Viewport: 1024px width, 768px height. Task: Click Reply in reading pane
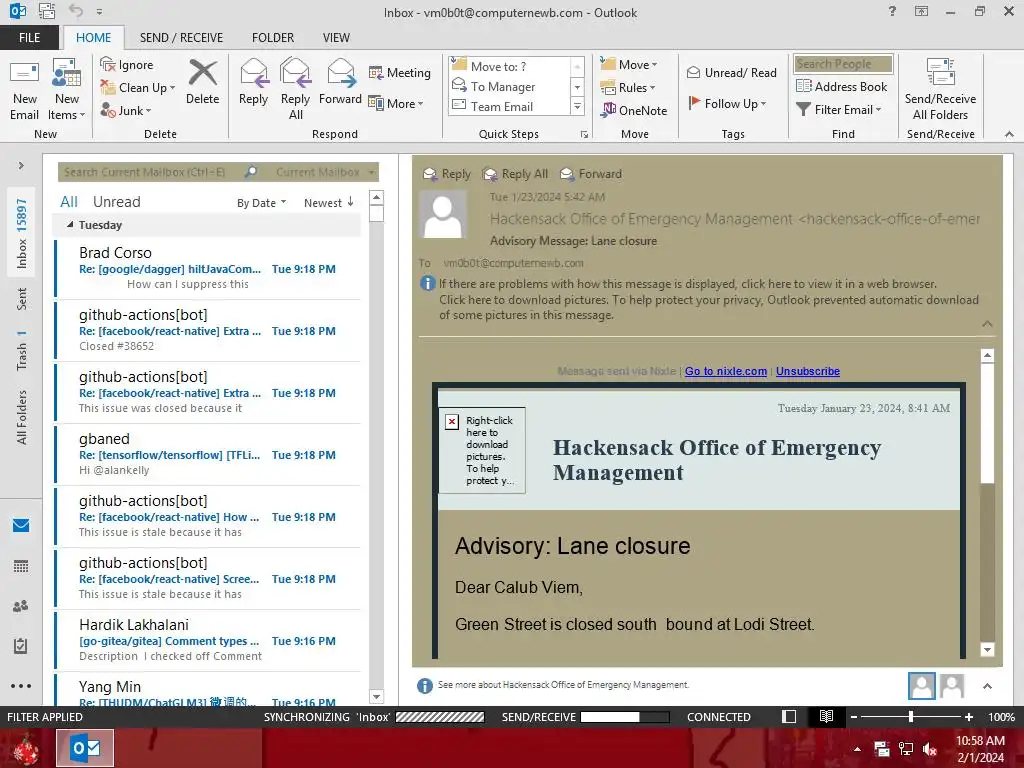pos(447,174)
